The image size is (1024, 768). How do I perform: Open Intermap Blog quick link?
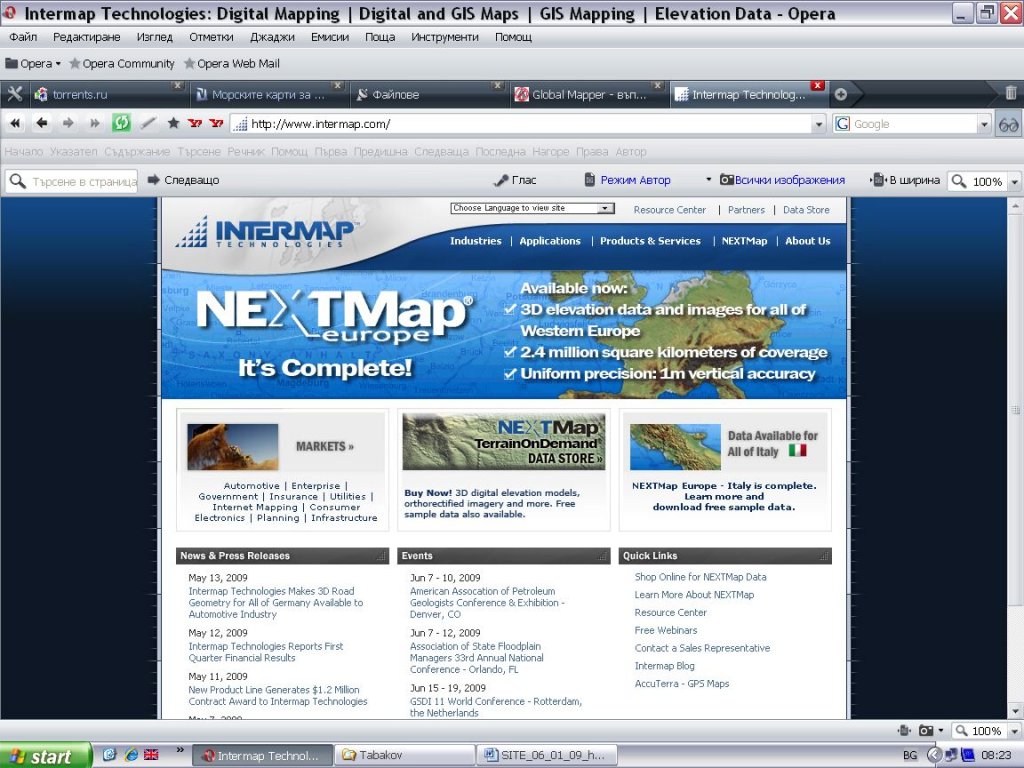pos(664,666)
